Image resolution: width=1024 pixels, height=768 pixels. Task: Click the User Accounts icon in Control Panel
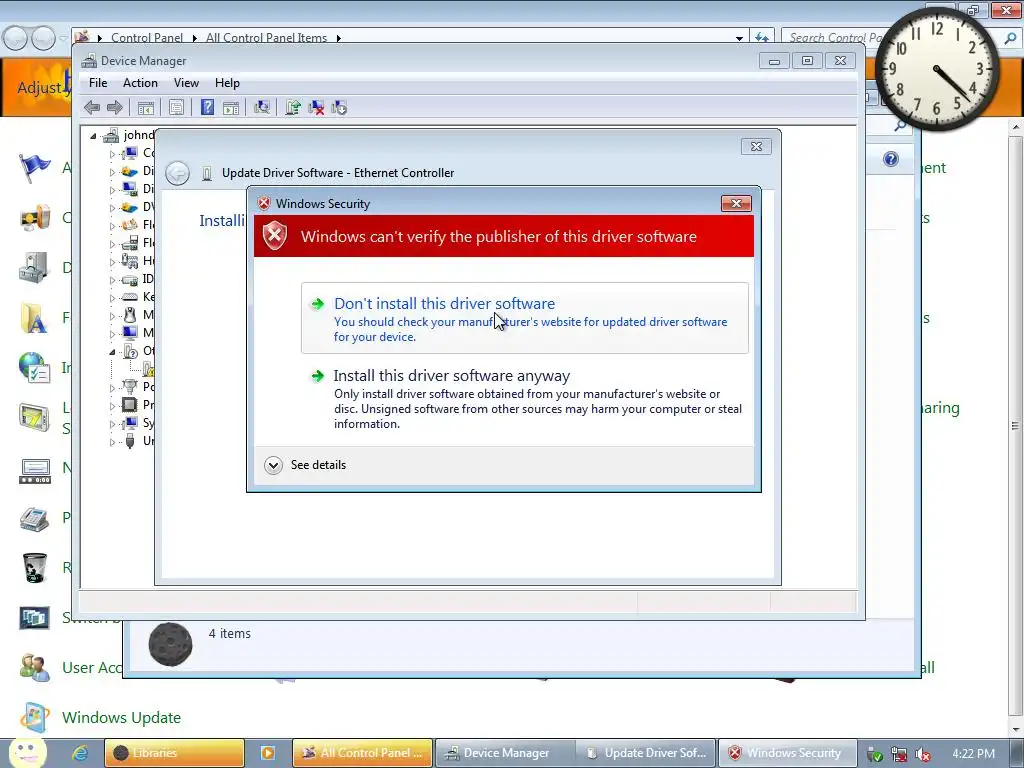[x=34, y=667]
